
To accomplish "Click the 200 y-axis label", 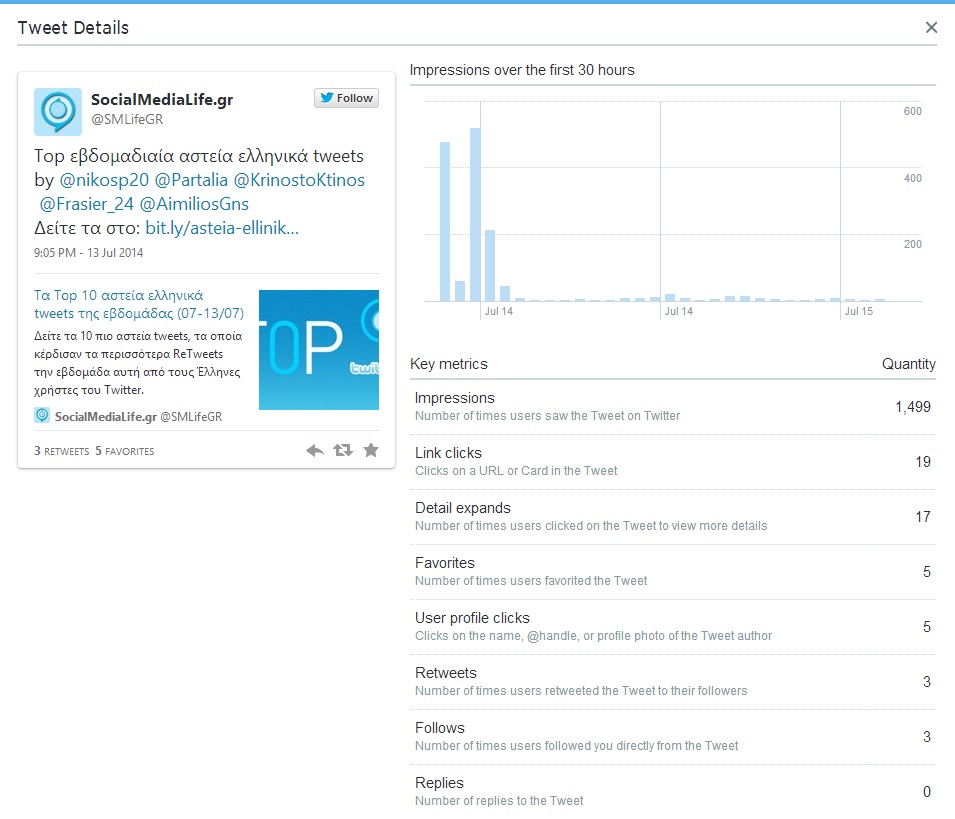I will [912, 244].
